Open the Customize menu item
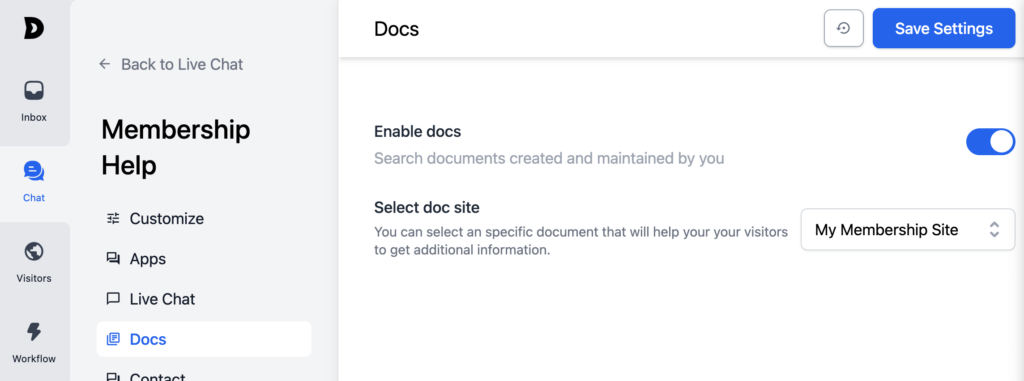 click(x=204, y=218)
